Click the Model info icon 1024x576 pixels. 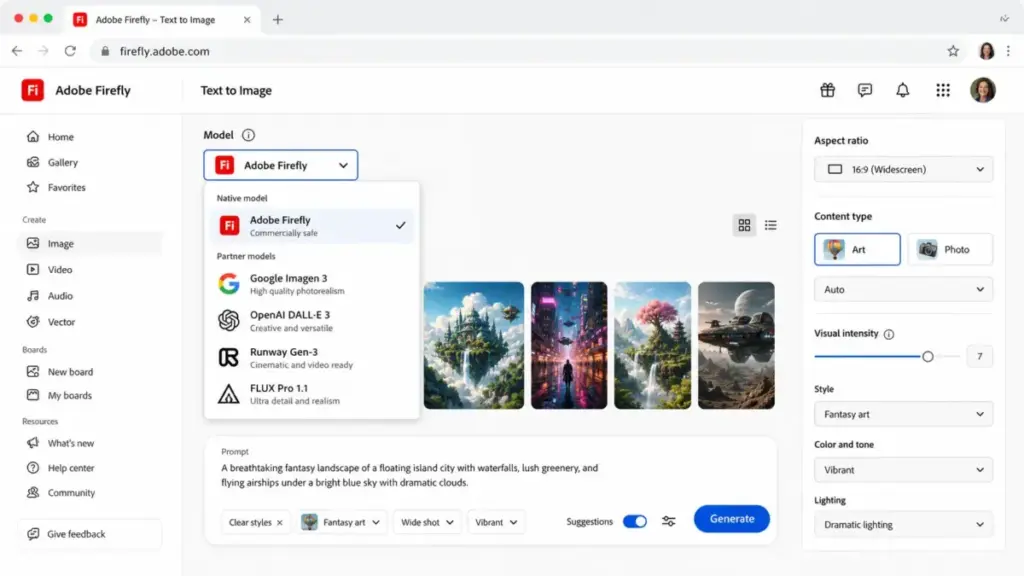click(248, 135)
